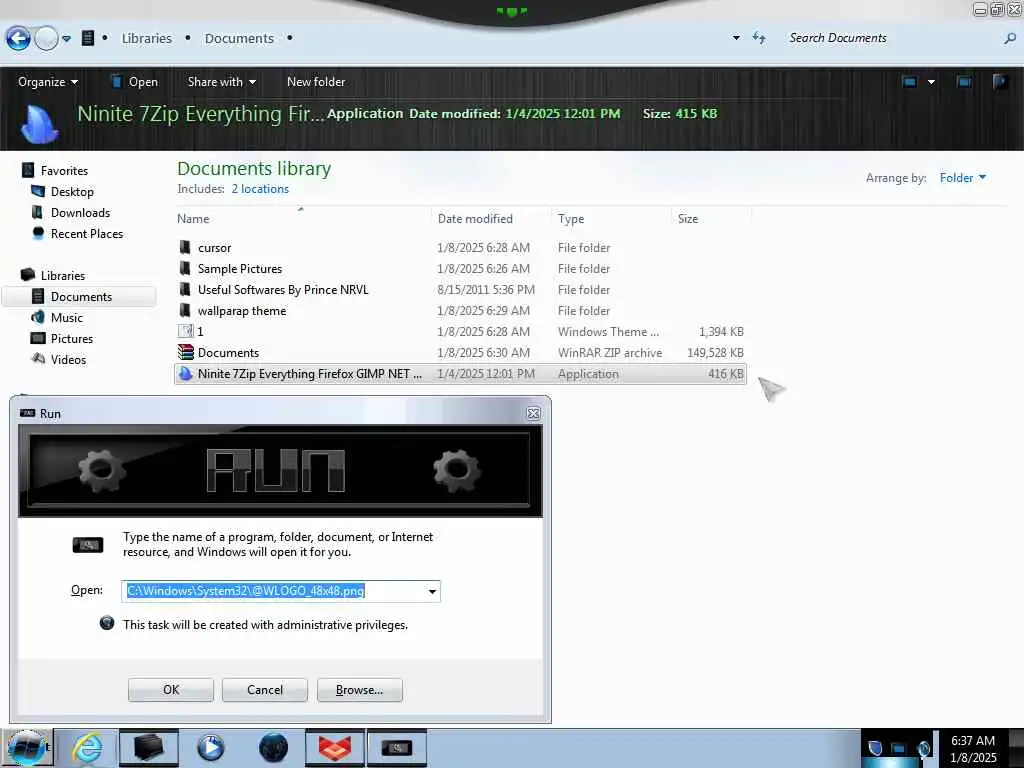Click the address bar library icon

[x=88, y=38]
